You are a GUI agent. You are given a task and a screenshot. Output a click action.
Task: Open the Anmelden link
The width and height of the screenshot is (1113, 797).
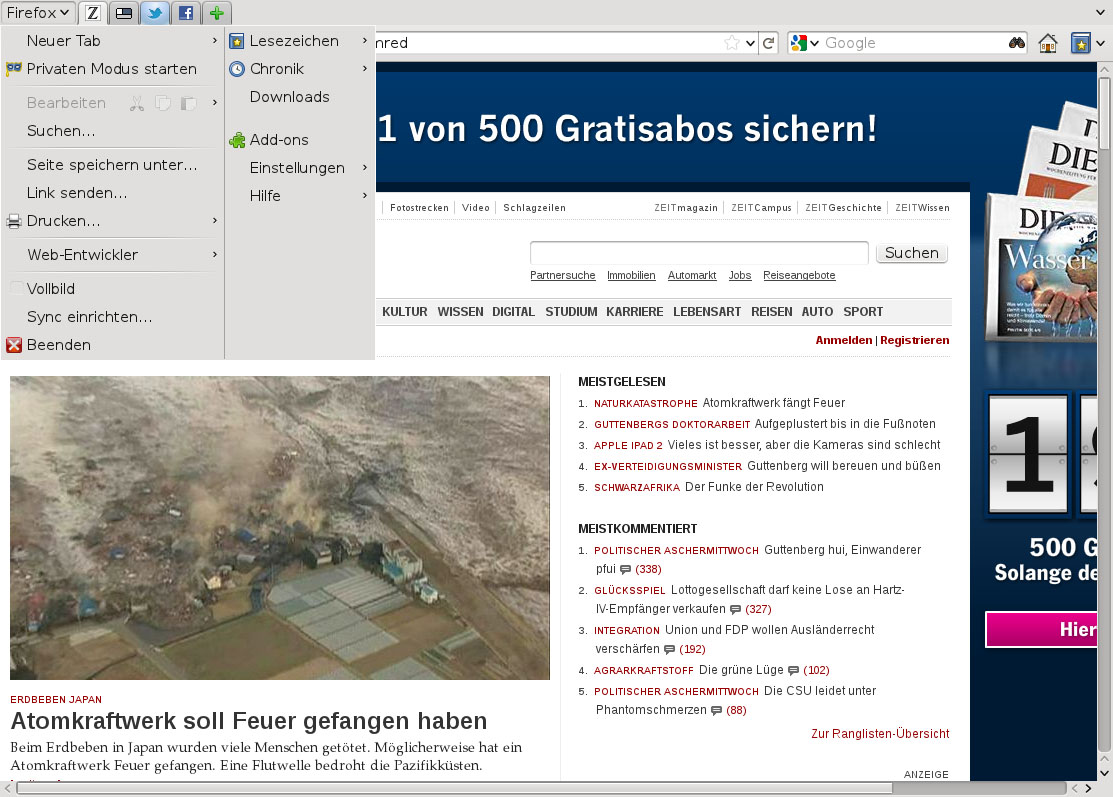(x=844, y=340)
